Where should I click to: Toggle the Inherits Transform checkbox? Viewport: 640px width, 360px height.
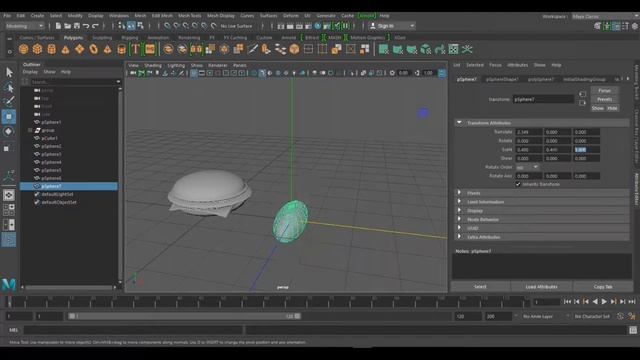518,184
